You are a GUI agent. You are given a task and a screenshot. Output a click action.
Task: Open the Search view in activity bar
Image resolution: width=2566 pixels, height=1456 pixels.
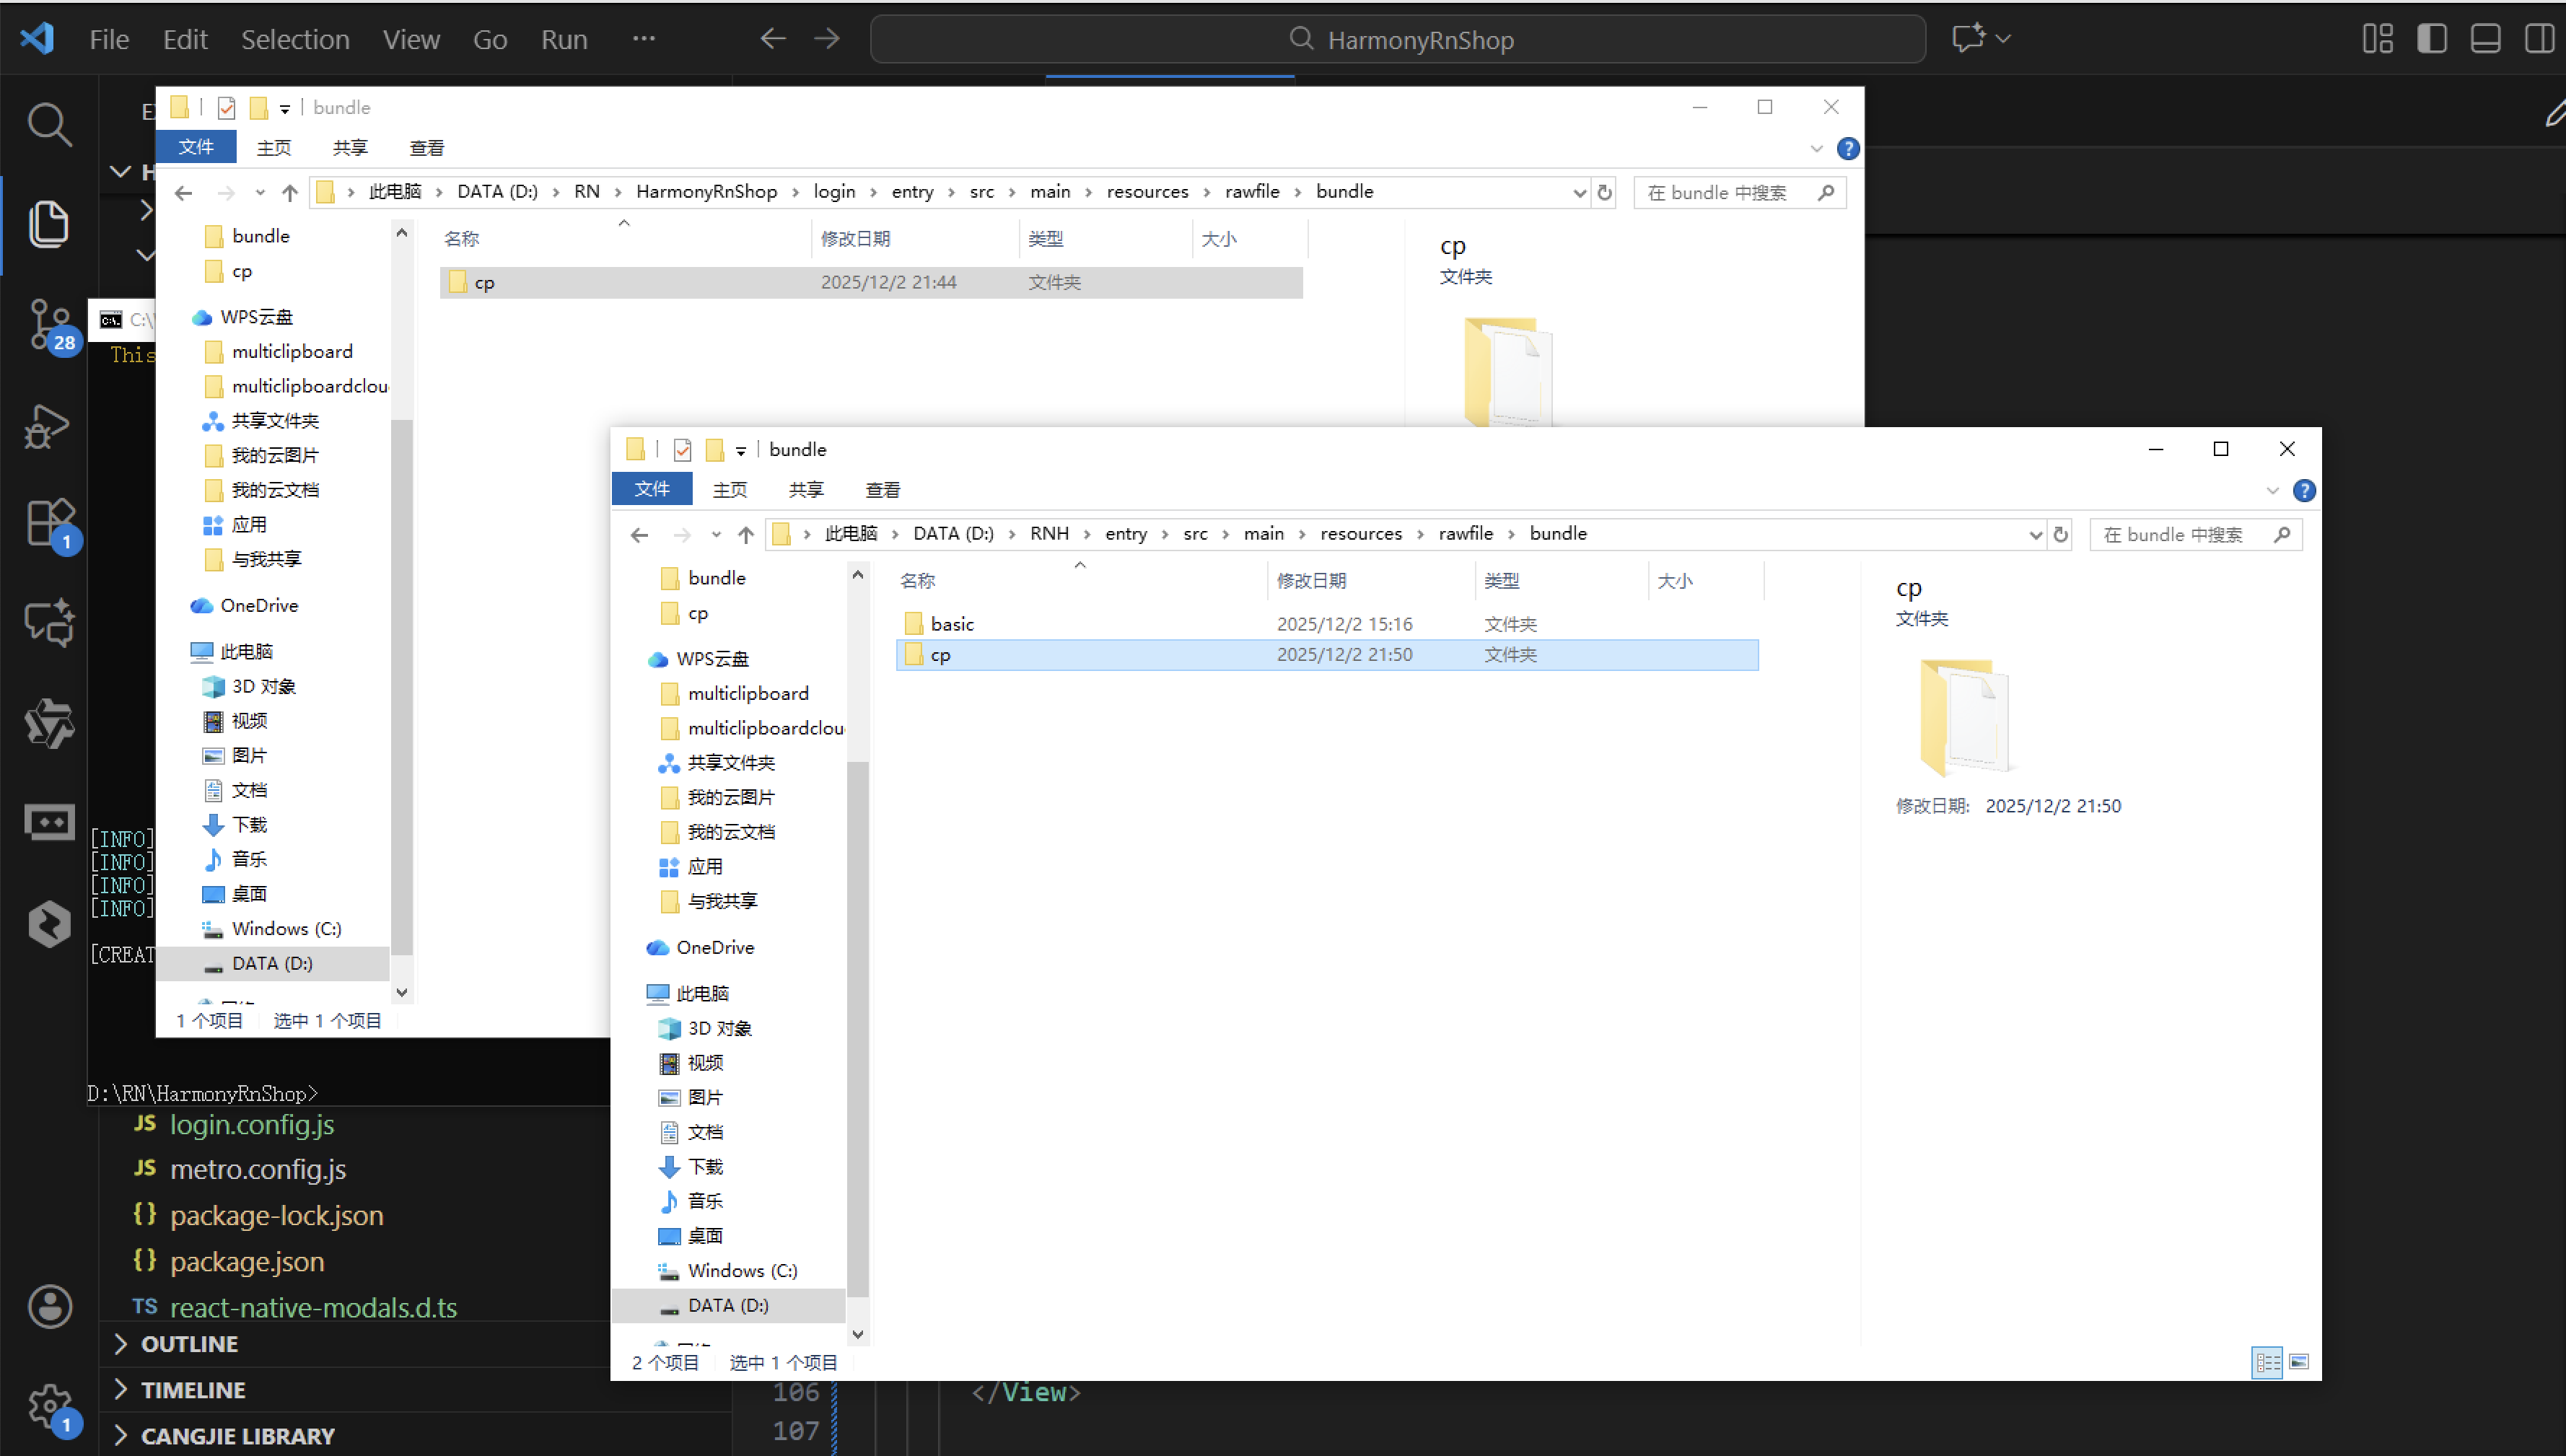48,124
